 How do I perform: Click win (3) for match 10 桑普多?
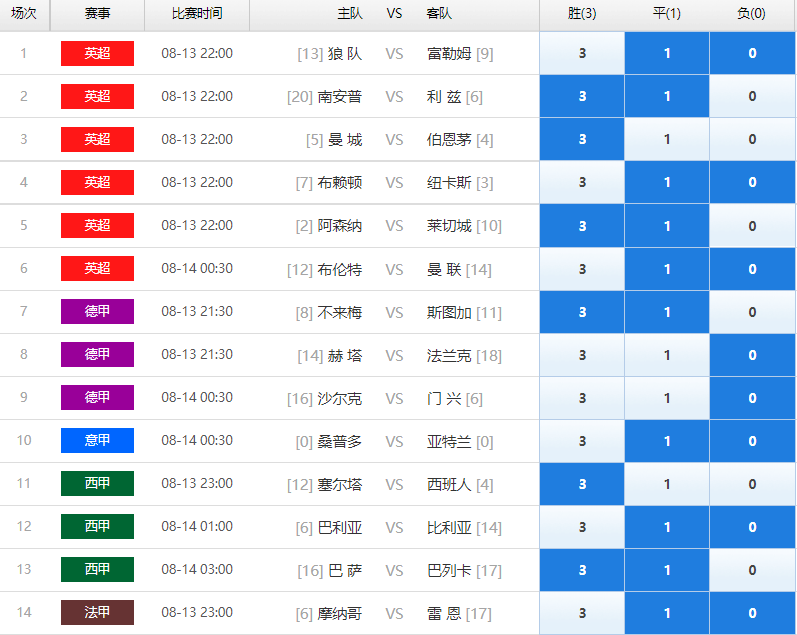click(x=582, y=441)
